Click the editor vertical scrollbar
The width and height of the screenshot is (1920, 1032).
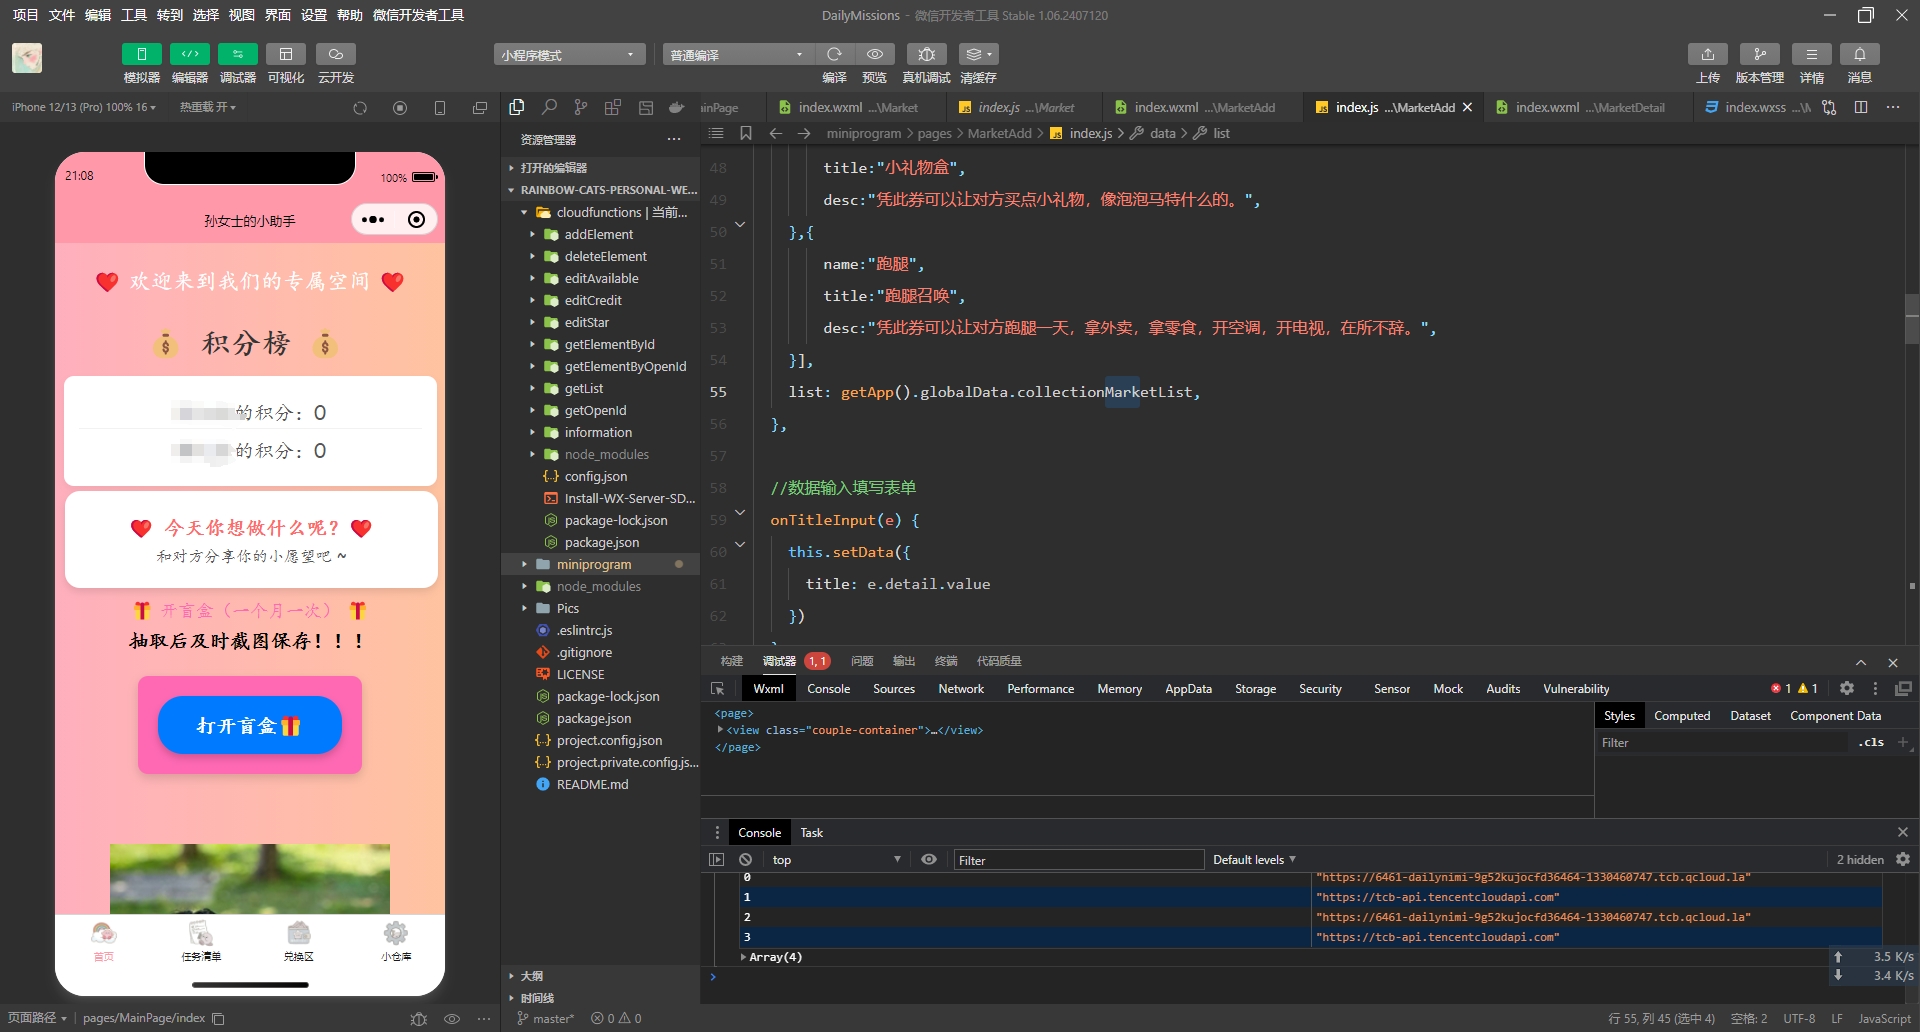(1911, 320)
